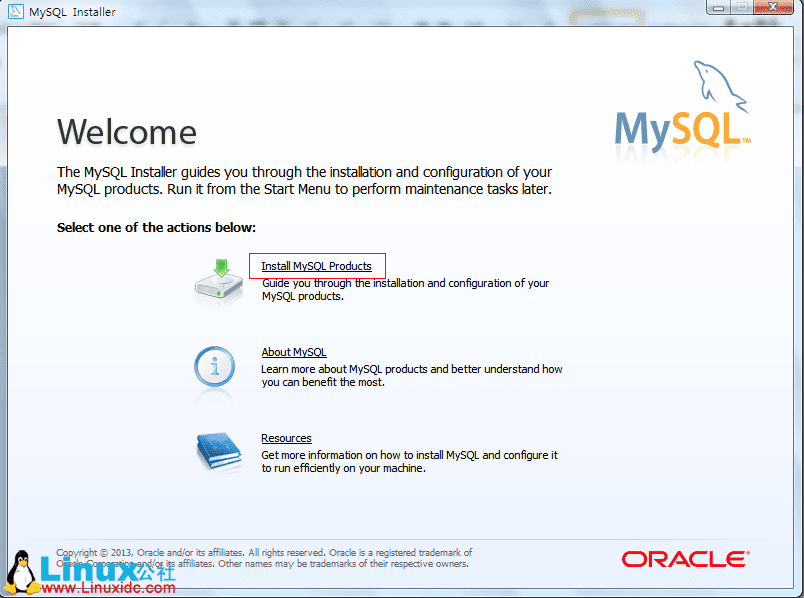Screen dimensions: 804x598
Task: Minimize the MySQL Installer window
Action: pyautogui.click(x=718, y=8)
